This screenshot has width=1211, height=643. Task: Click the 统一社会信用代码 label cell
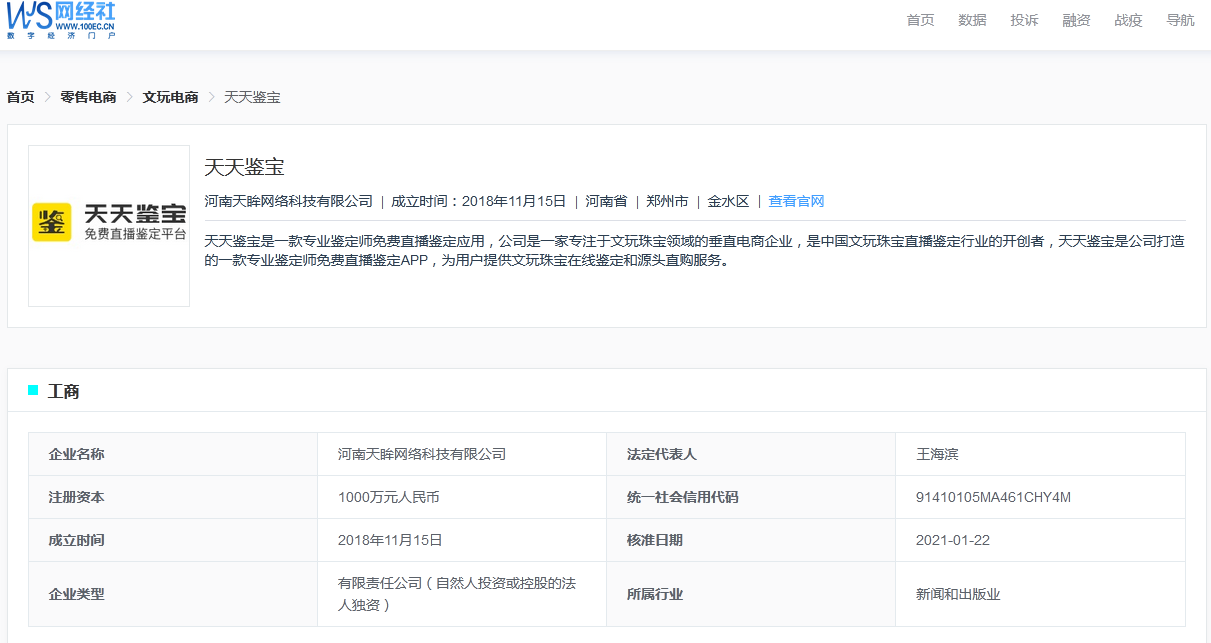pyautogui.click(x=751, y=497)
